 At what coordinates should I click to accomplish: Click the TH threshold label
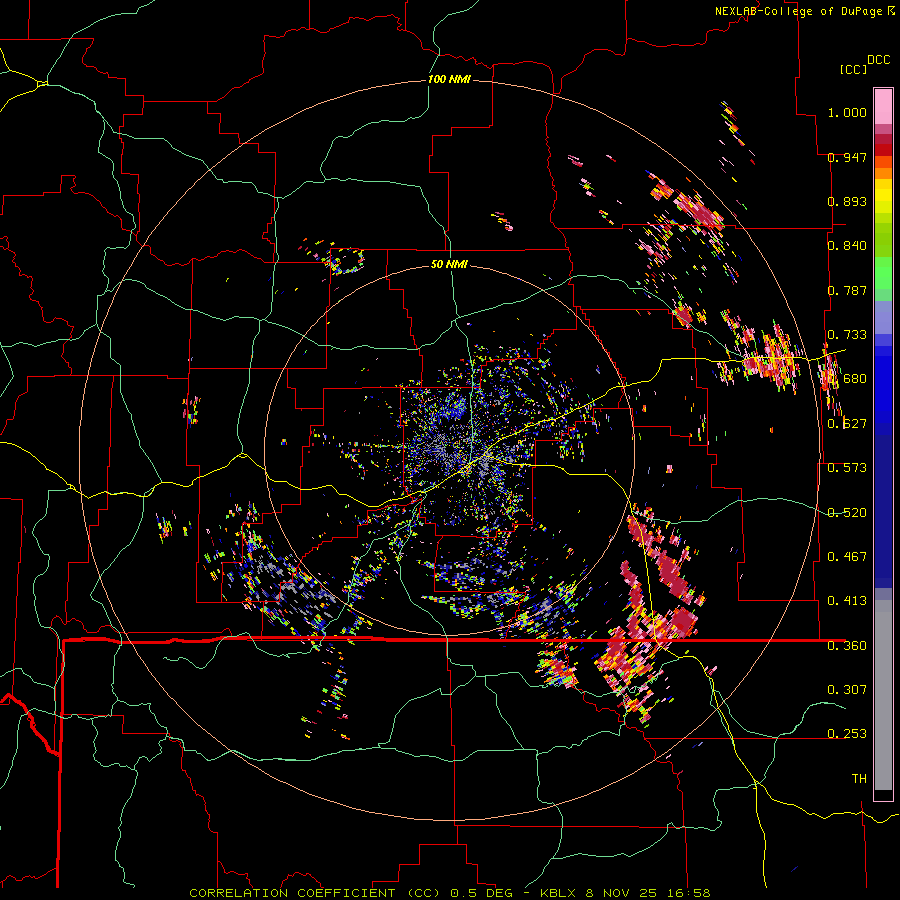coord(859,779)
